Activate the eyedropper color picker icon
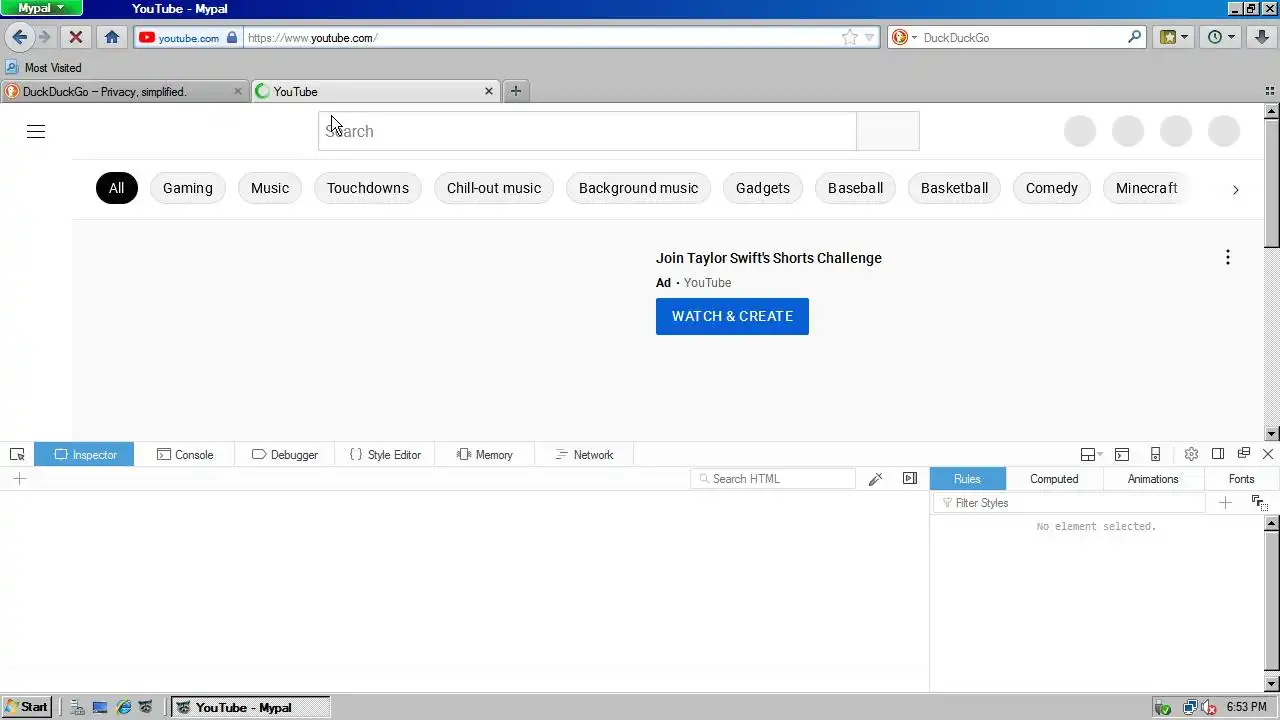The width and height of the screenshot is (1280, 720). (x=875, y=479)
